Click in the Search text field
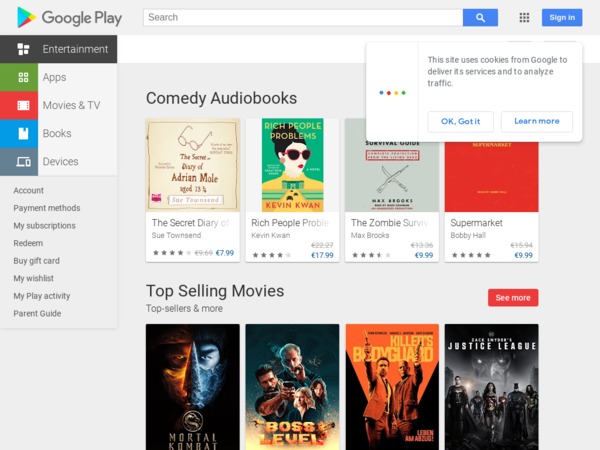 click(303, 18)
